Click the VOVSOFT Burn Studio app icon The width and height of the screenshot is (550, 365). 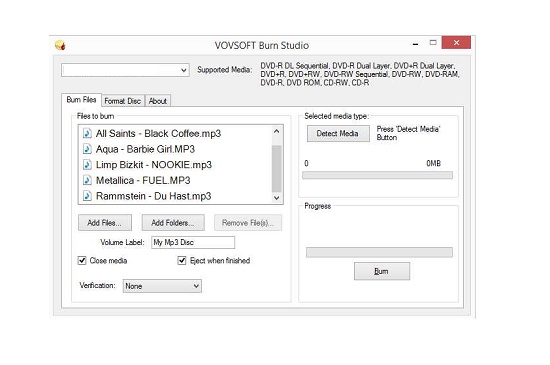(60, 45)
